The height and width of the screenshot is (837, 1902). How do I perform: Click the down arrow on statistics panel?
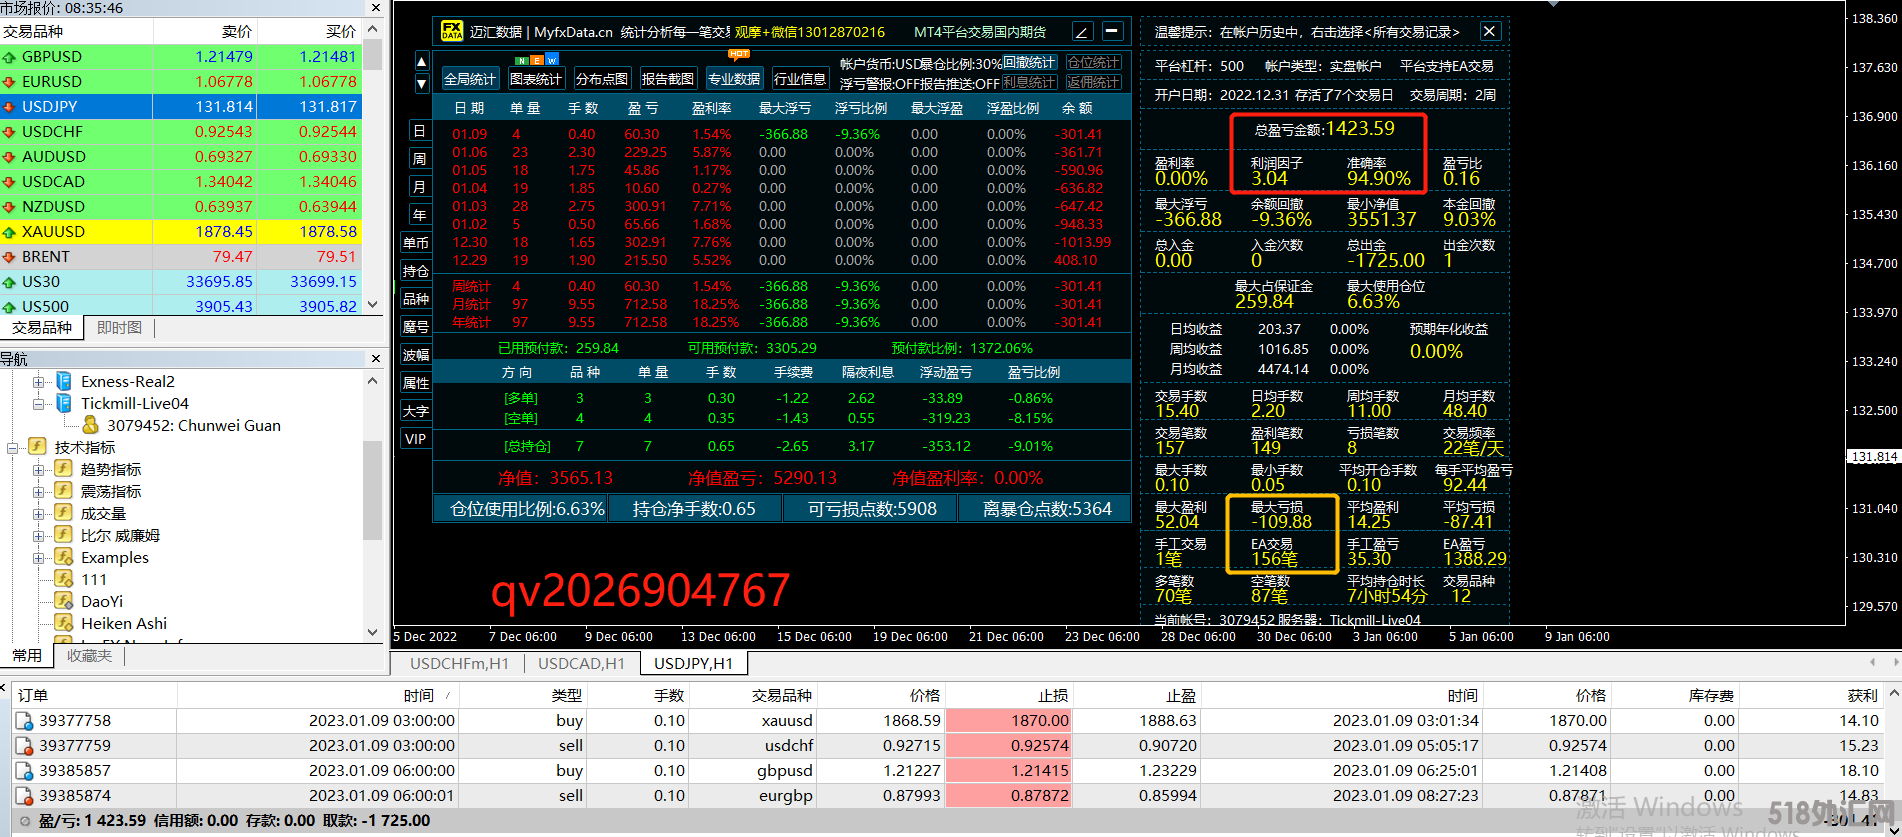(x=421, y=84)
